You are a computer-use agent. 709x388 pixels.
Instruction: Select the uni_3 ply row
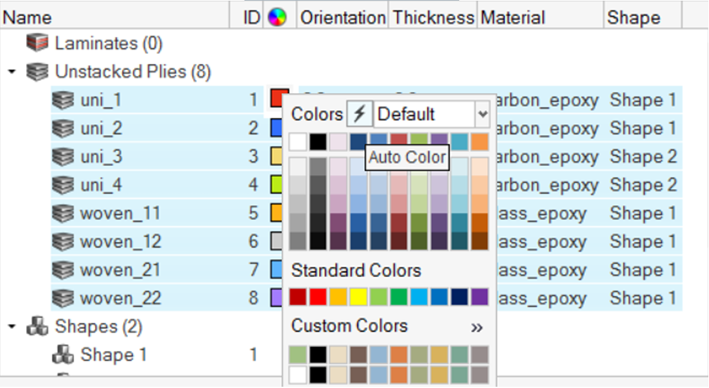pyautogui.click(x=366, y=156)
